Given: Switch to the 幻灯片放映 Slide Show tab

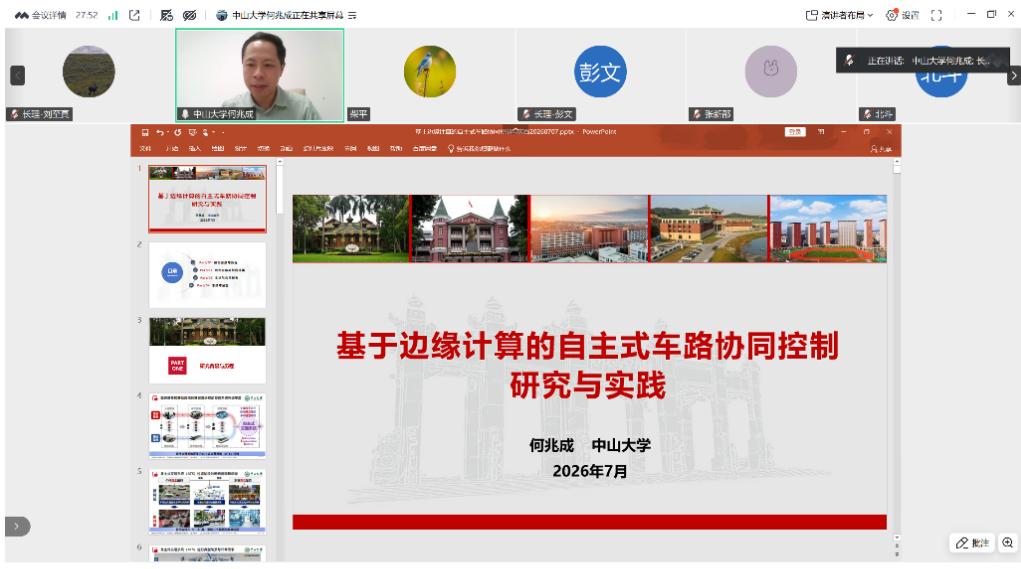Looking at the screenshot, I should click(318, 148).
